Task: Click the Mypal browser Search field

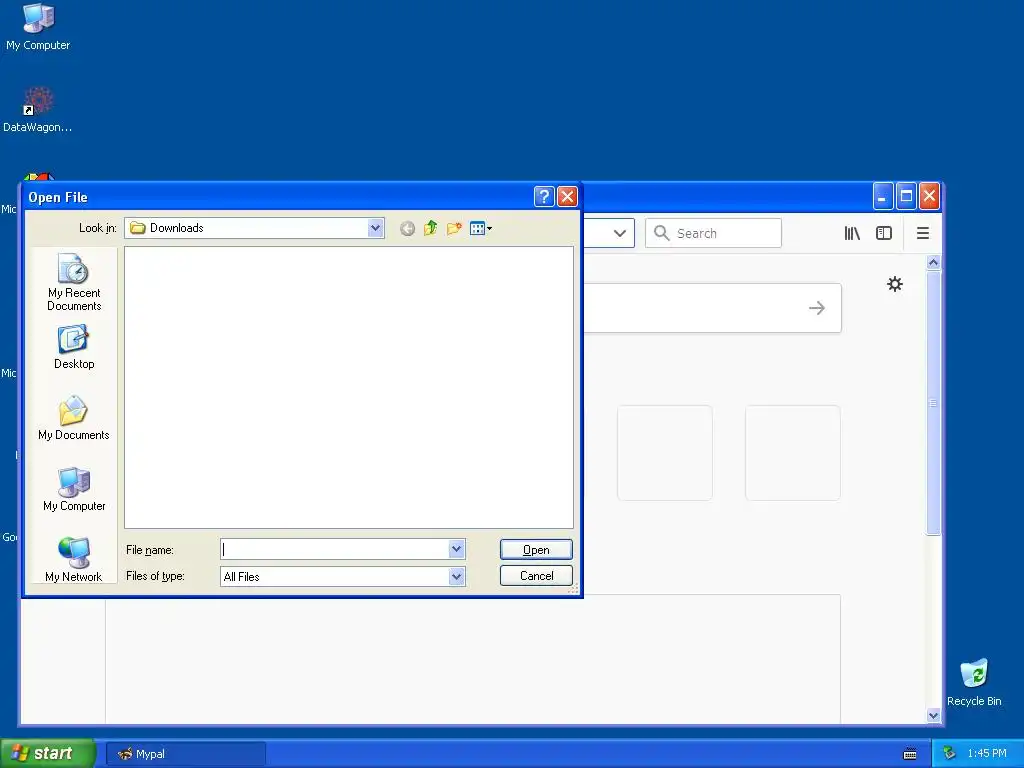Action: click(713, 233)
